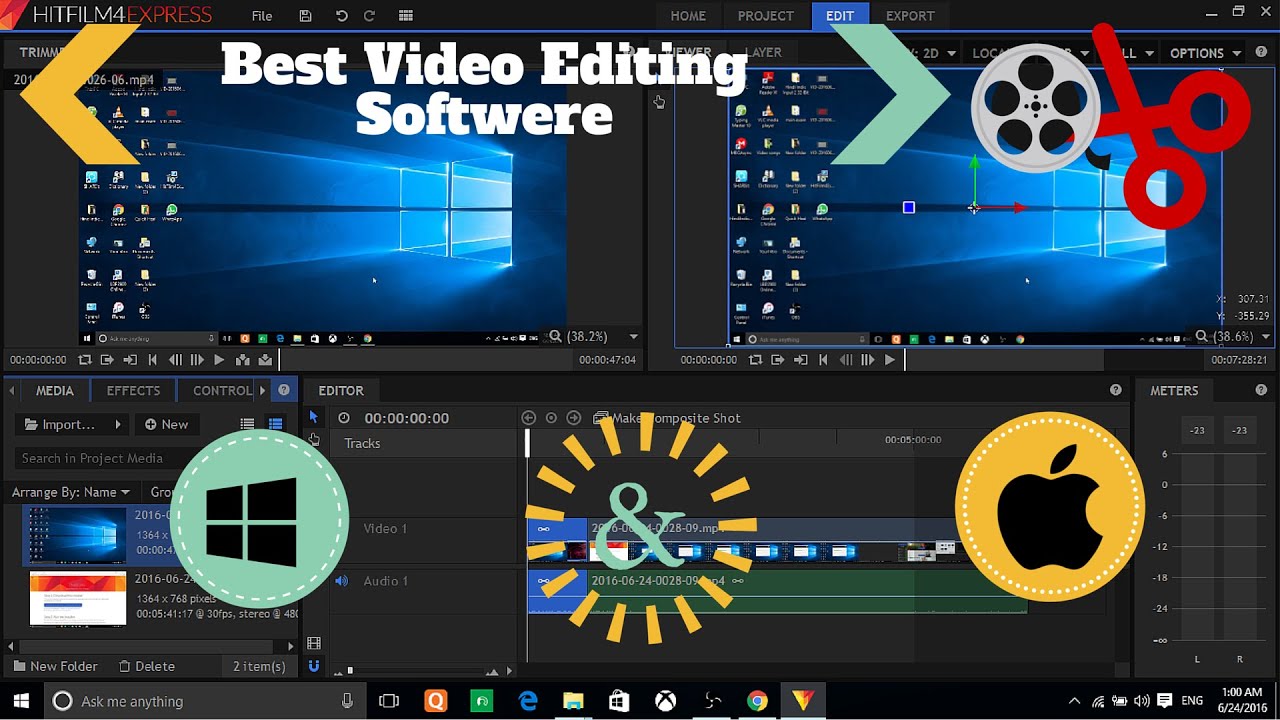Open the Trimmer zoom (38.2%) dropdown
The width and height of the screenshot is (1280, 720).
[x=633, y=337]
